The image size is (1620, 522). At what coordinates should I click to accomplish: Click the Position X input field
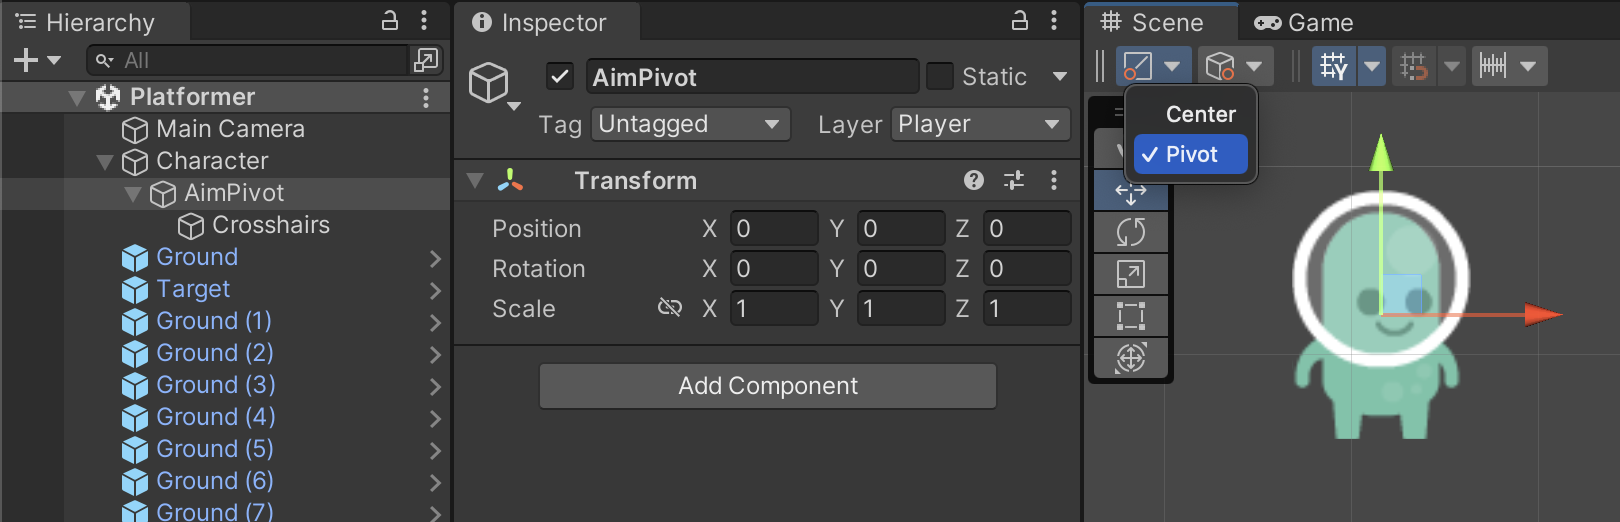click(x=773, y=228)
